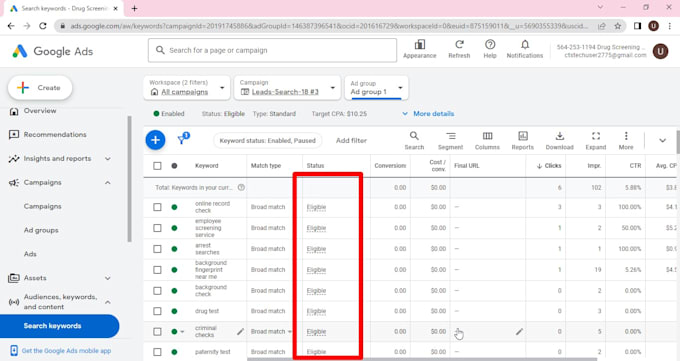Open the Appearance settings icon
Image resolution: width=680 pixels, height=361 pixels.
pyautogui.click(x=419, y=45)
